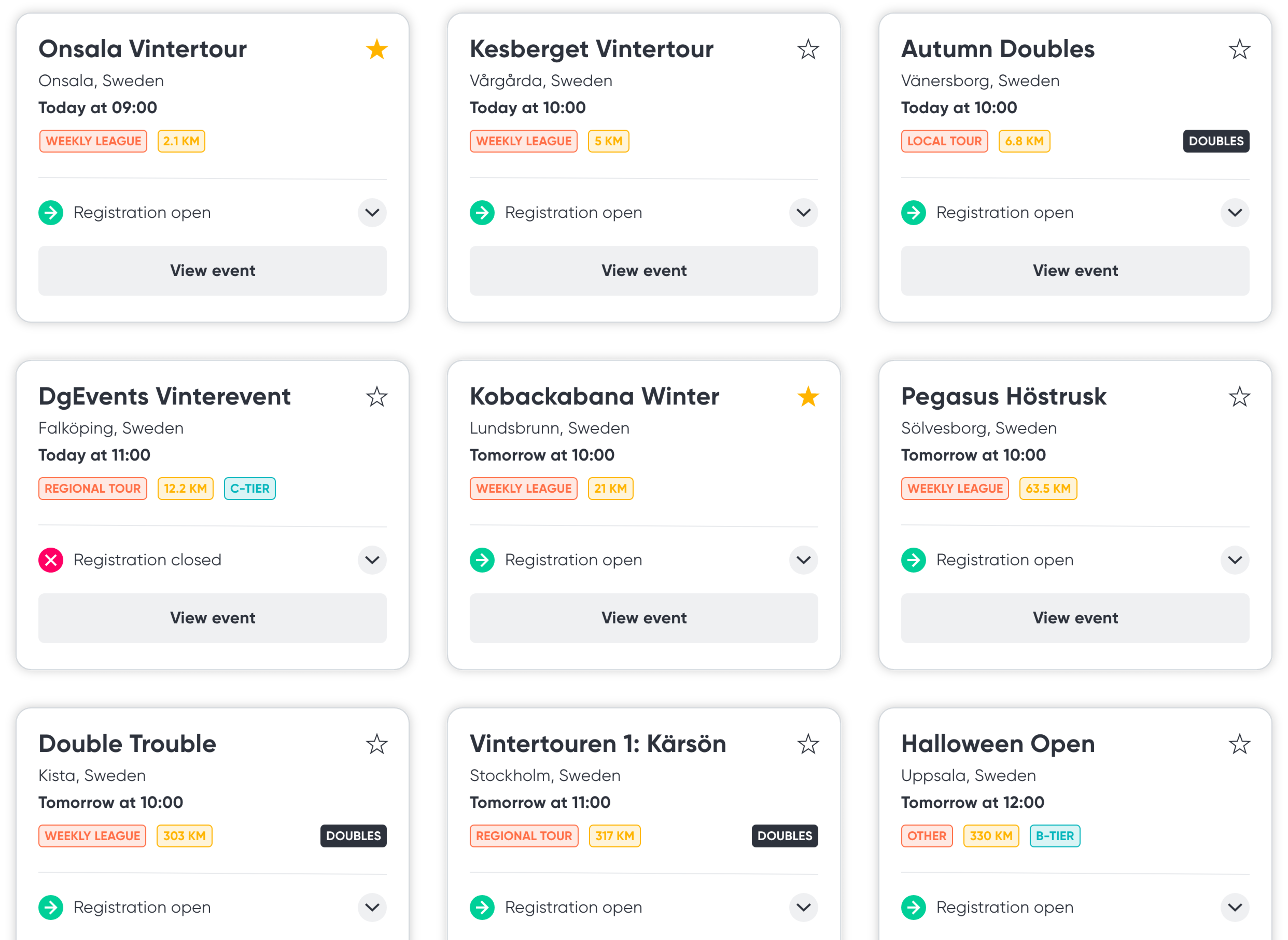Click the C-Tier tag on DgEvents Vinterevent
1288x940 pixels.
coord(250,489)
